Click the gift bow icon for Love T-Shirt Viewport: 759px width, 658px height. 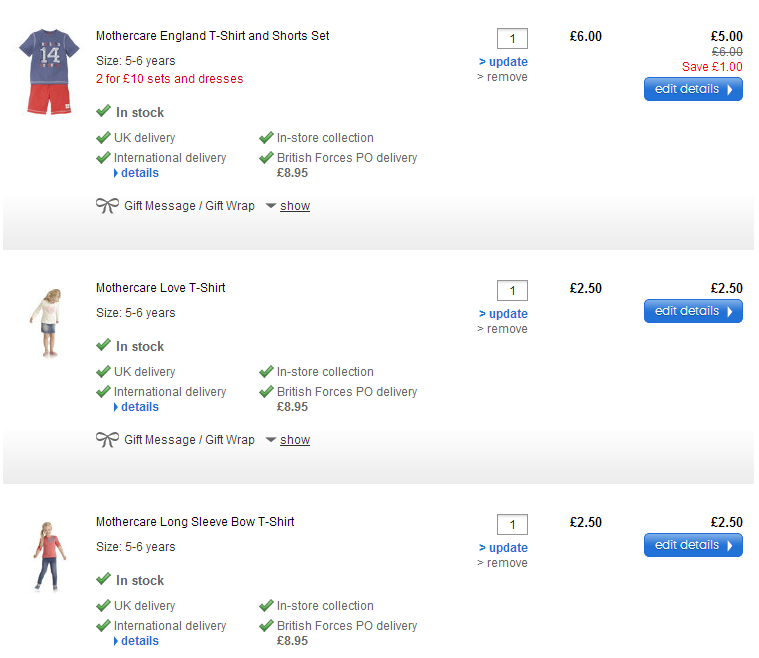pyautogui.click(x=107, y=440)
